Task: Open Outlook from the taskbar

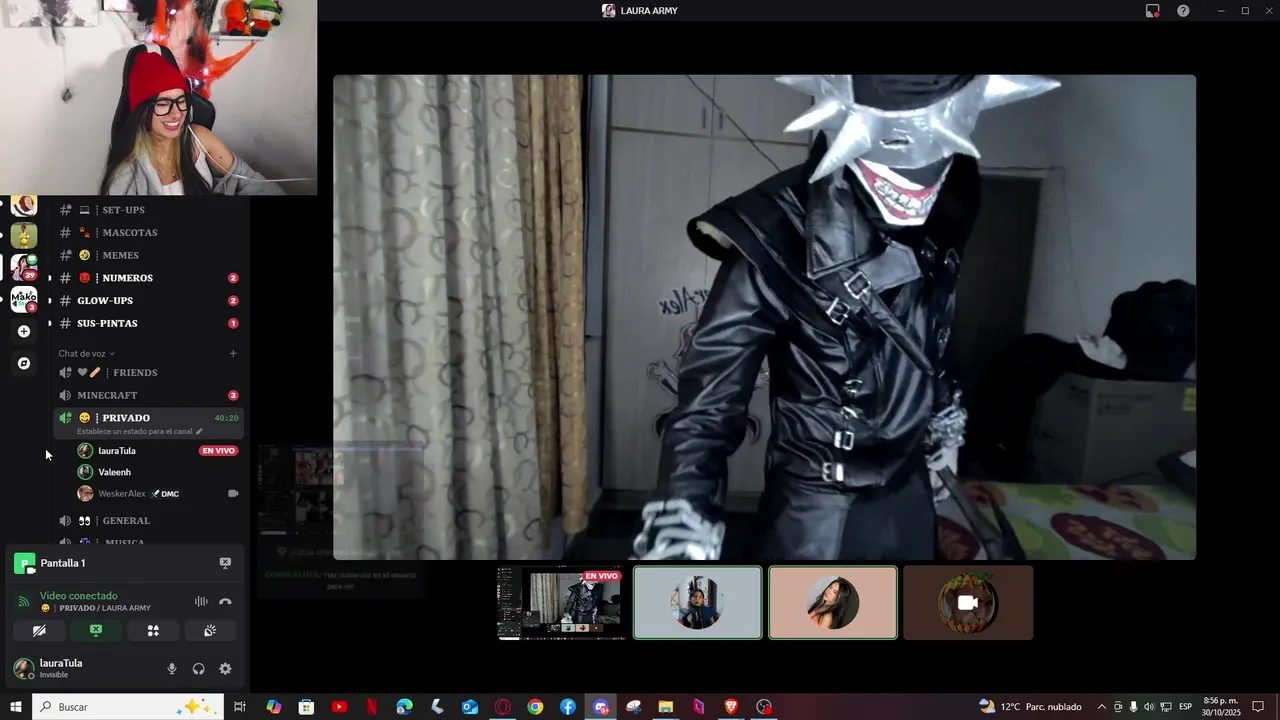Action: 470,707
